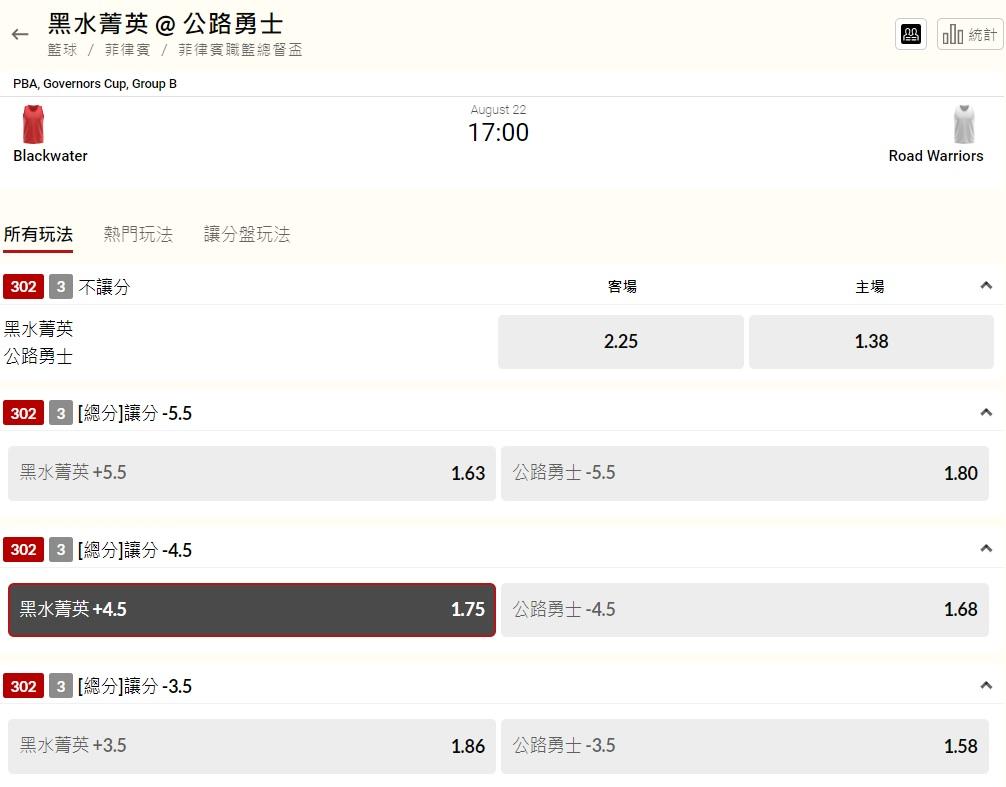
Task: Collapse the 讓分 -5.5 market chevron
Action: [x=986, y=412]
